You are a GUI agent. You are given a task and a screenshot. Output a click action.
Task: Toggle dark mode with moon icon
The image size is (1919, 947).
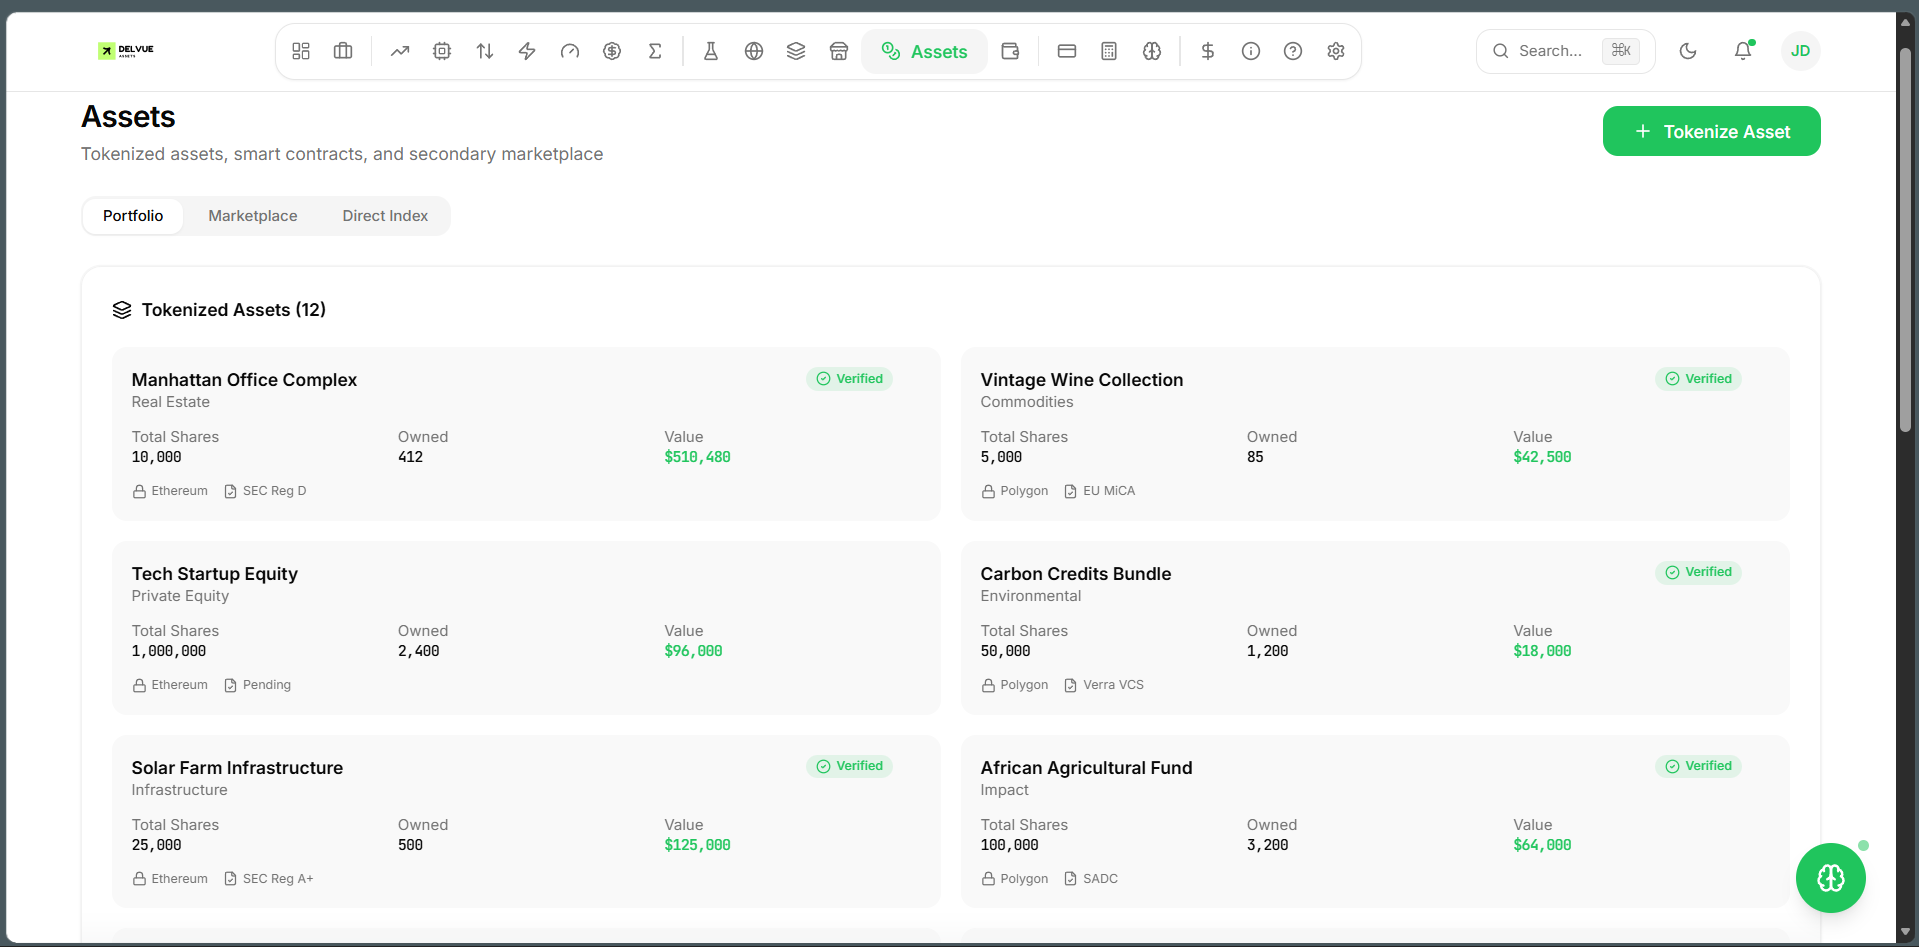(1688, 51)
